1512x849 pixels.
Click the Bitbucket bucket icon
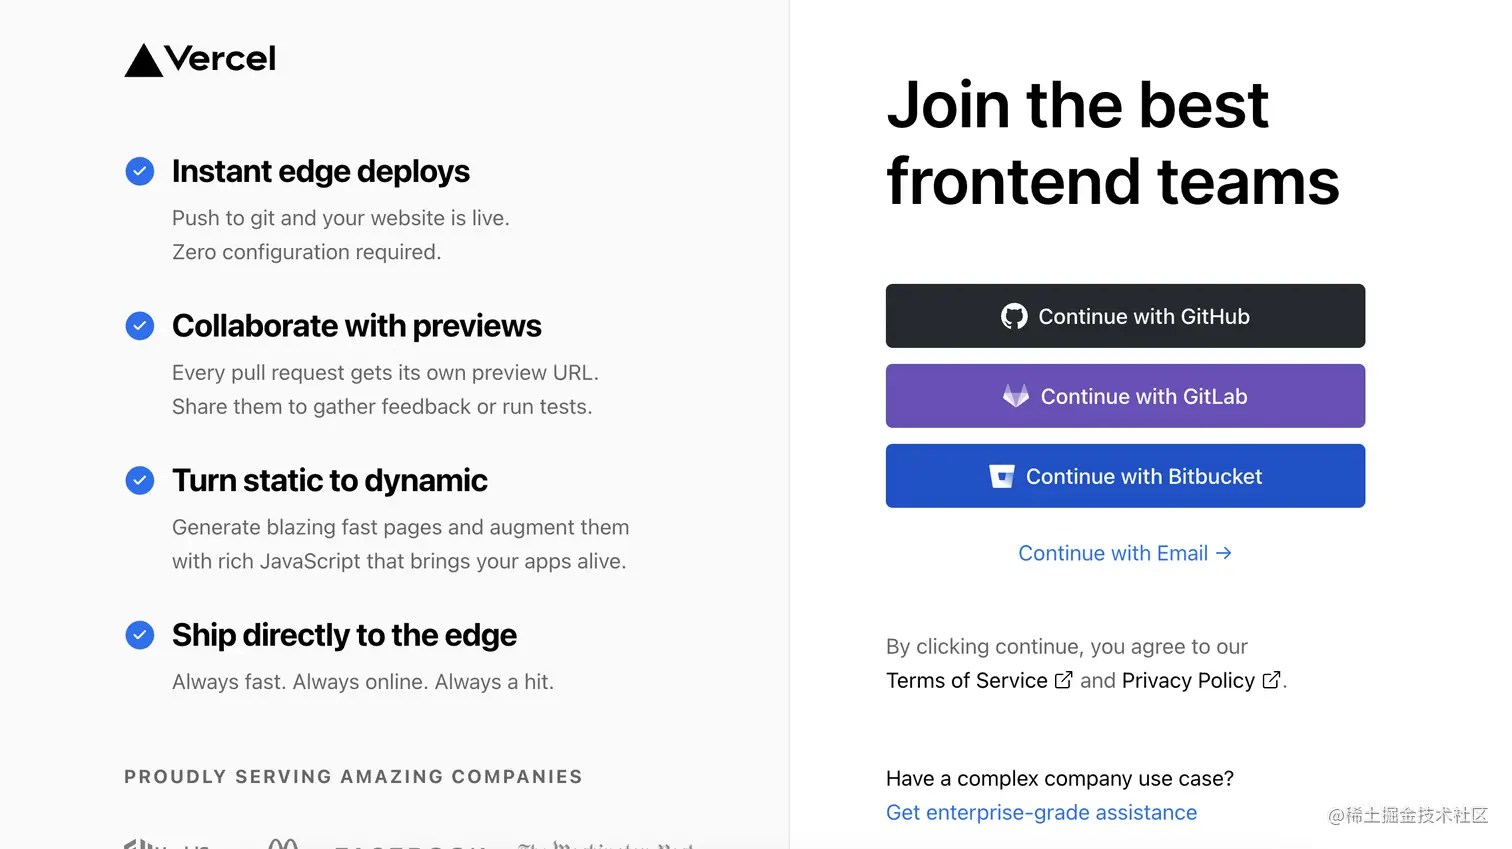(x=1001, y=477)
